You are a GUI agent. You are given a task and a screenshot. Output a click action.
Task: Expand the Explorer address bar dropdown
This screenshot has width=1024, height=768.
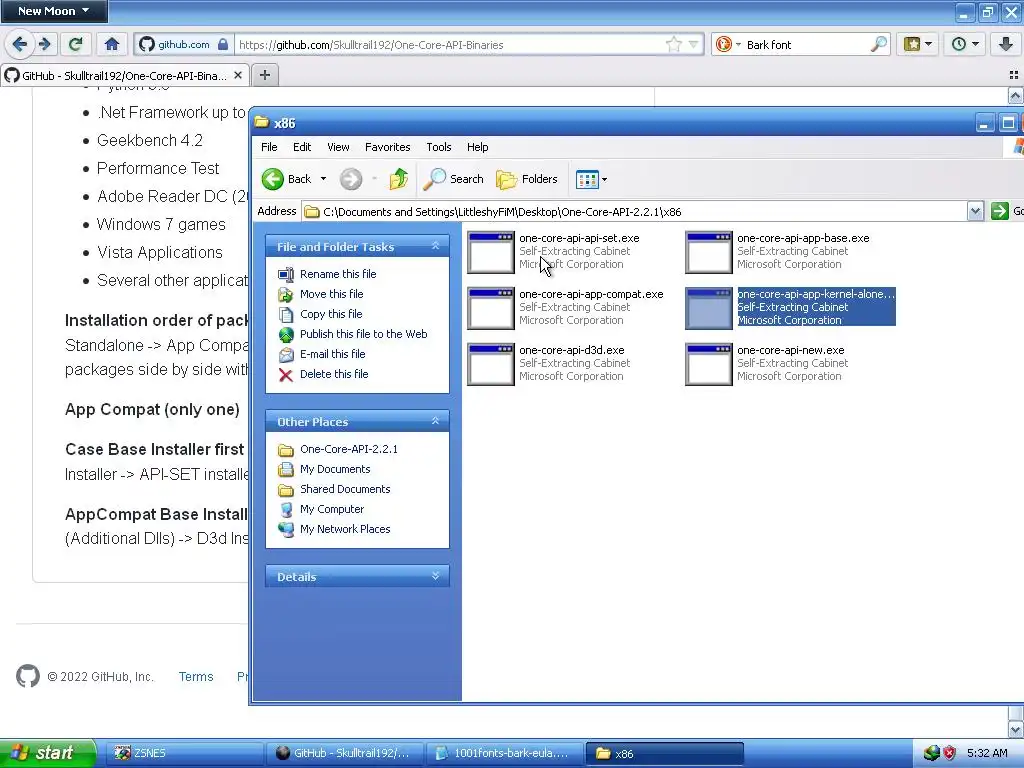(x=975, y=212)
